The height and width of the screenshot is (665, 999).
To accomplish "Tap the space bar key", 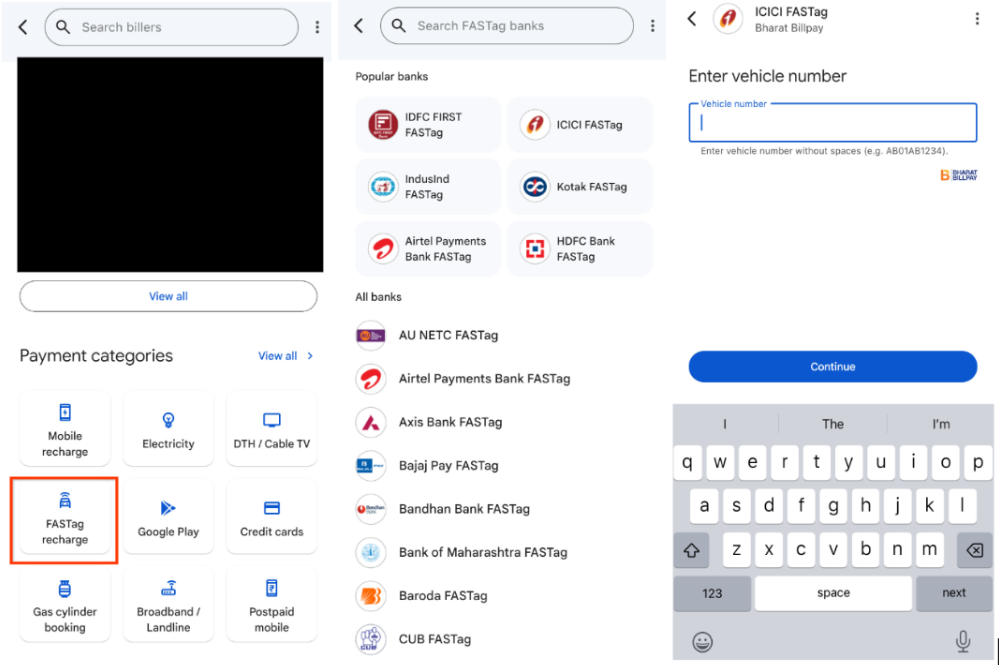I will [x=833, y=593].
